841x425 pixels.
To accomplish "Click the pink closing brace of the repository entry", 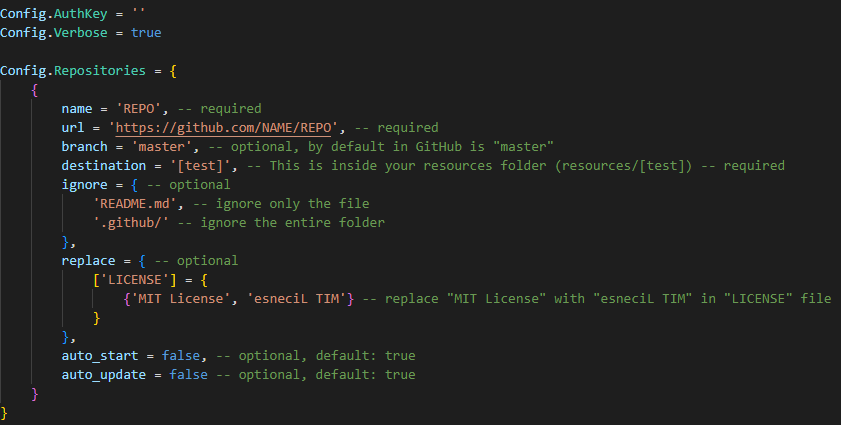I will [35, 394].
